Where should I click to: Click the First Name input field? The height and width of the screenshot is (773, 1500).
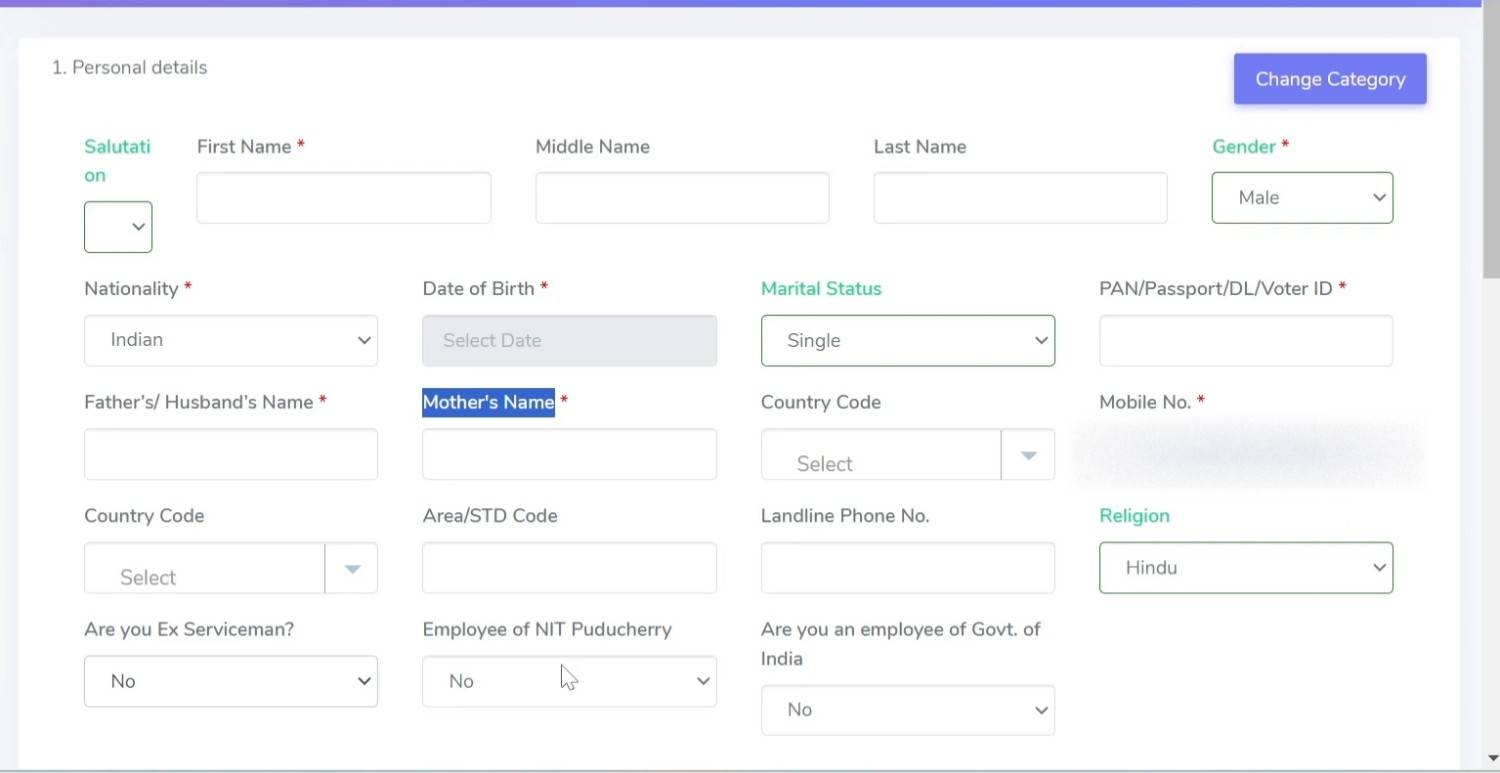click(343, 198)
